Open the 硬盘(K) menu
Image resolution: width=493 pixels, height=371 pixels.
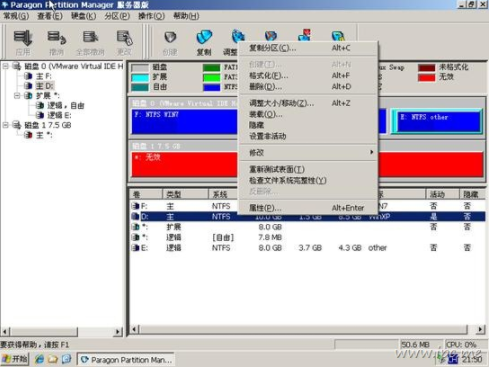(83, 16)
